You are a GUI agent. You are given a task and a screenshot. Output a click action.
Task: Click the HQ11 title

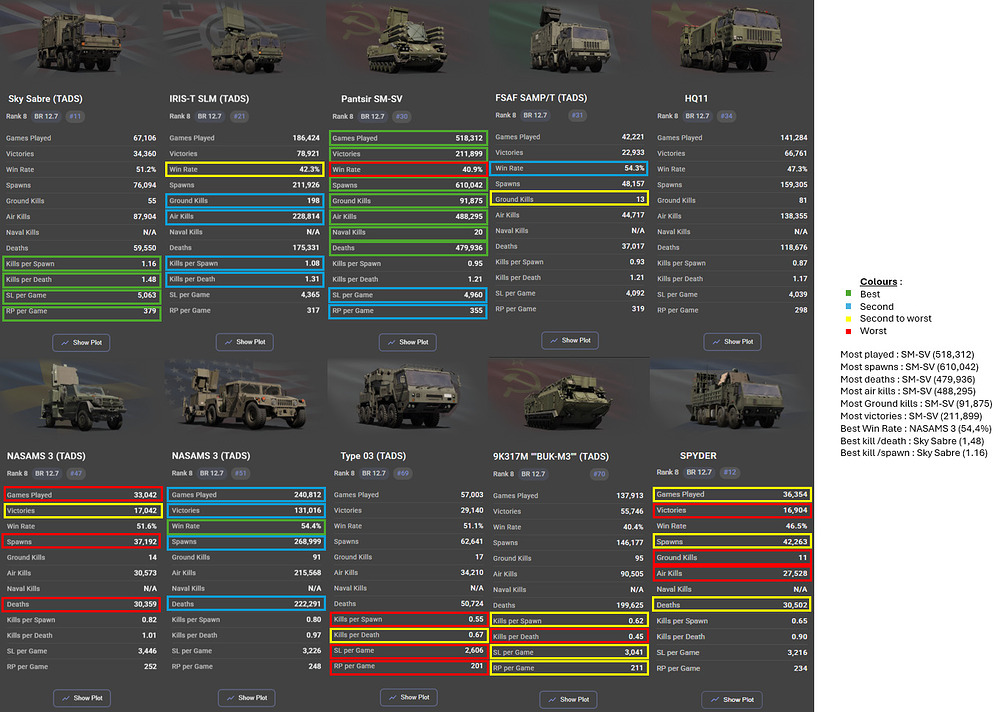696,98
